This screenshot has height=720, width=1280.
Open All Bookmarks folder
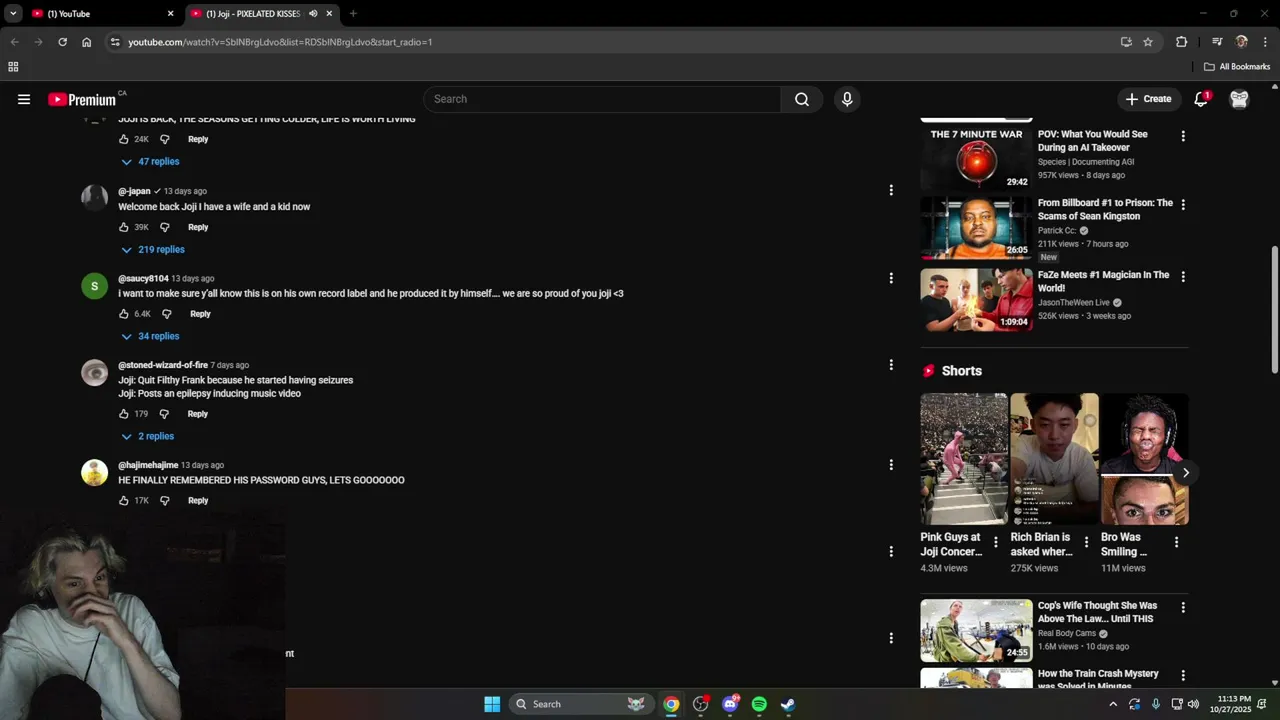tap(1237, 67)
